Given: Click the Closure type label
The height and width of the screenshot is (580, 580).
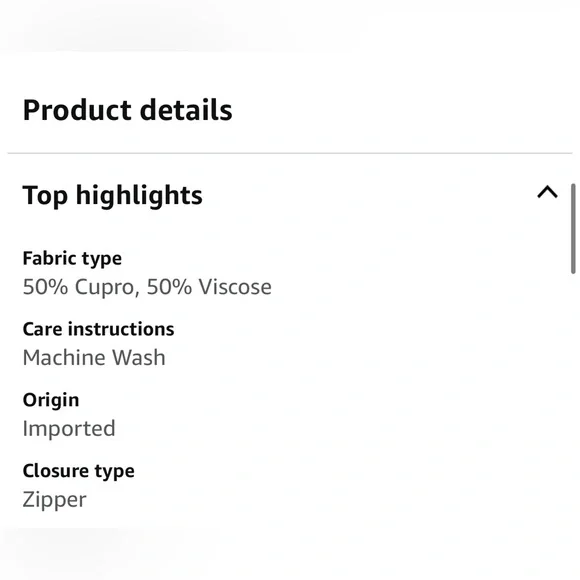Looking at the screenshot, I should coord(78,471).
